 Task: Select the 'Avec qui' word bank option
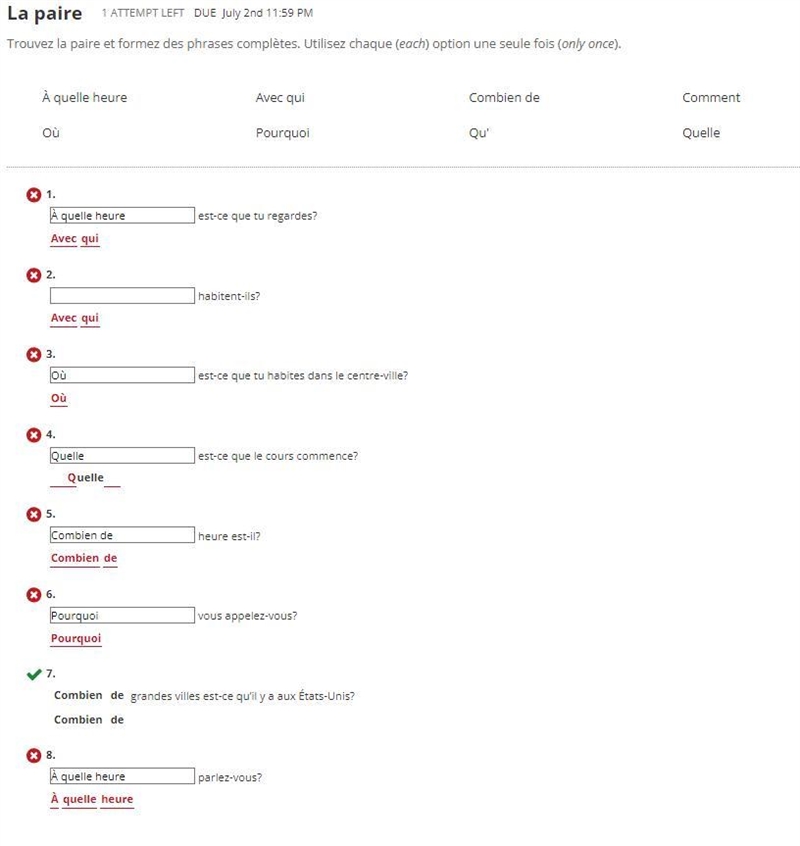click(x=280, y=98)
